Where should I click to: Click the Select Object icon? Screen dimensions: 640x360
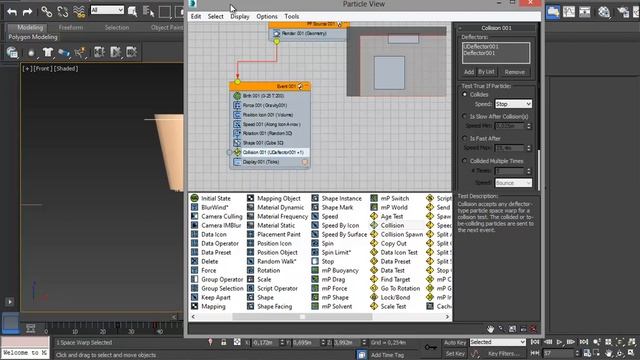[x=132, y=11]
